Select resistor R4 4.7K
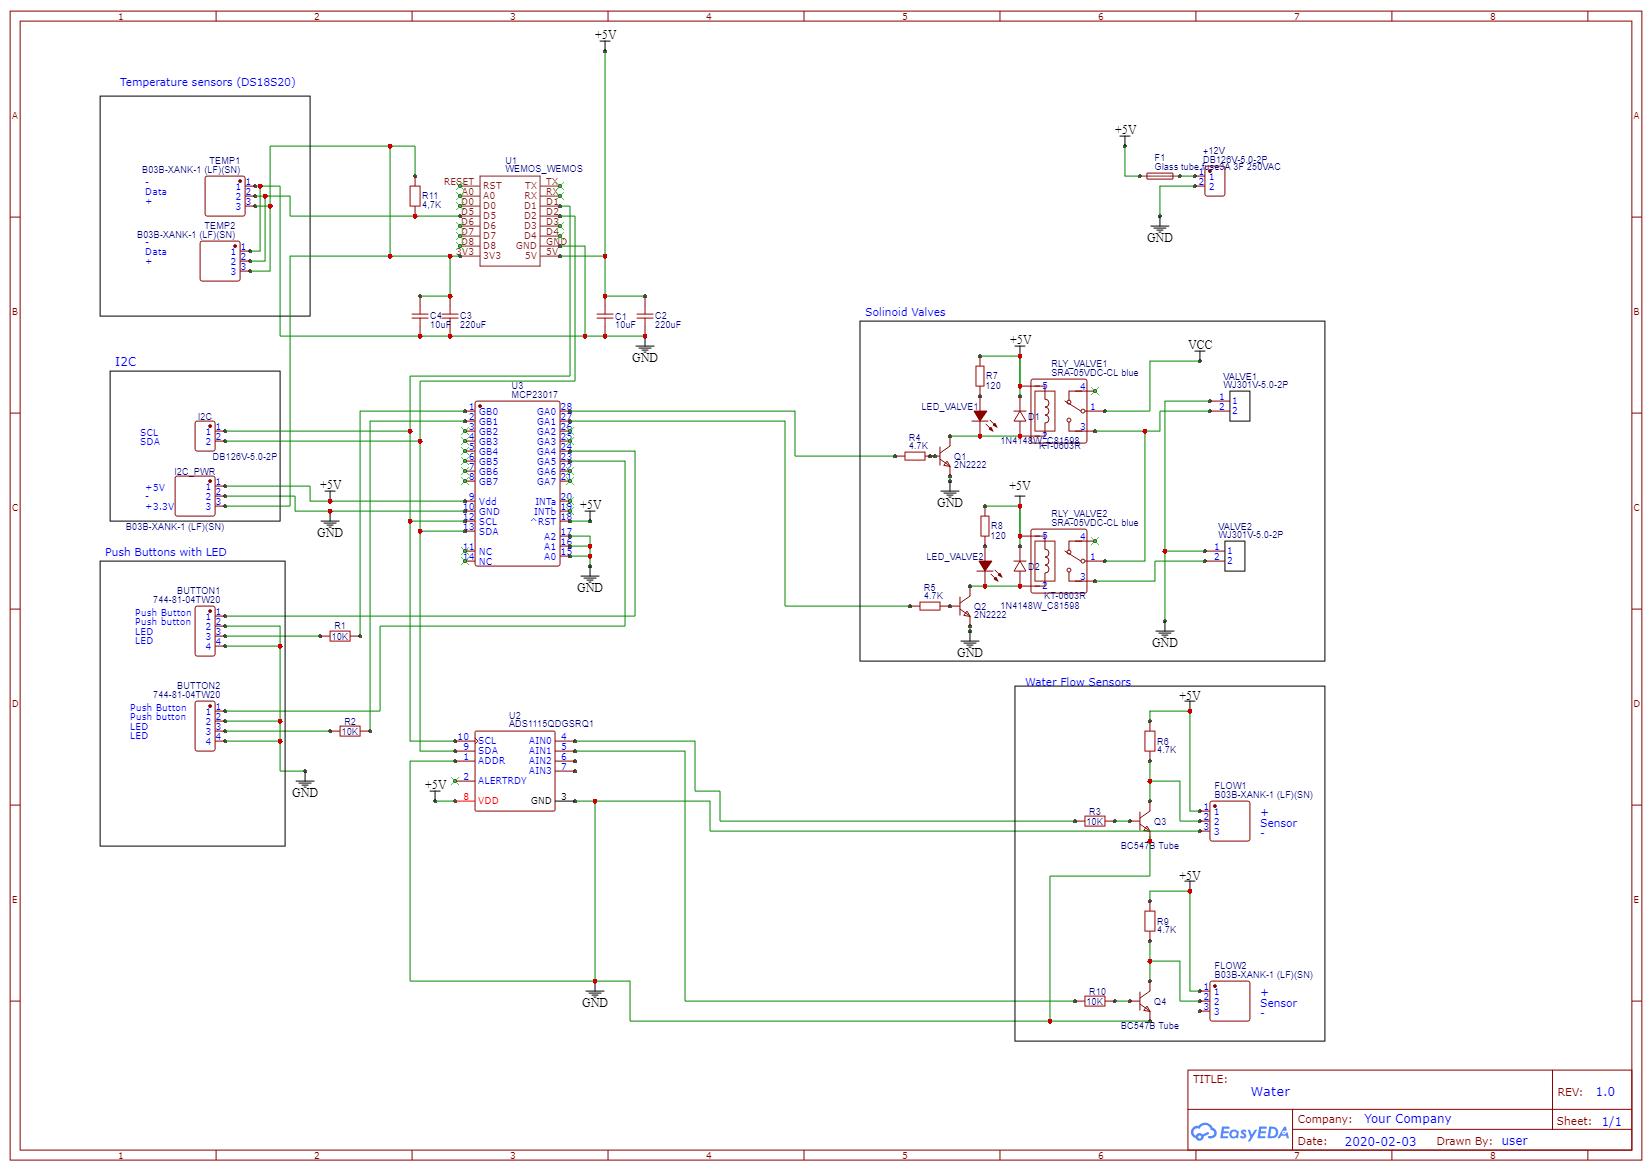Image resolution: width=1652 pixels, height=1170 pixels. coord(915,456)
